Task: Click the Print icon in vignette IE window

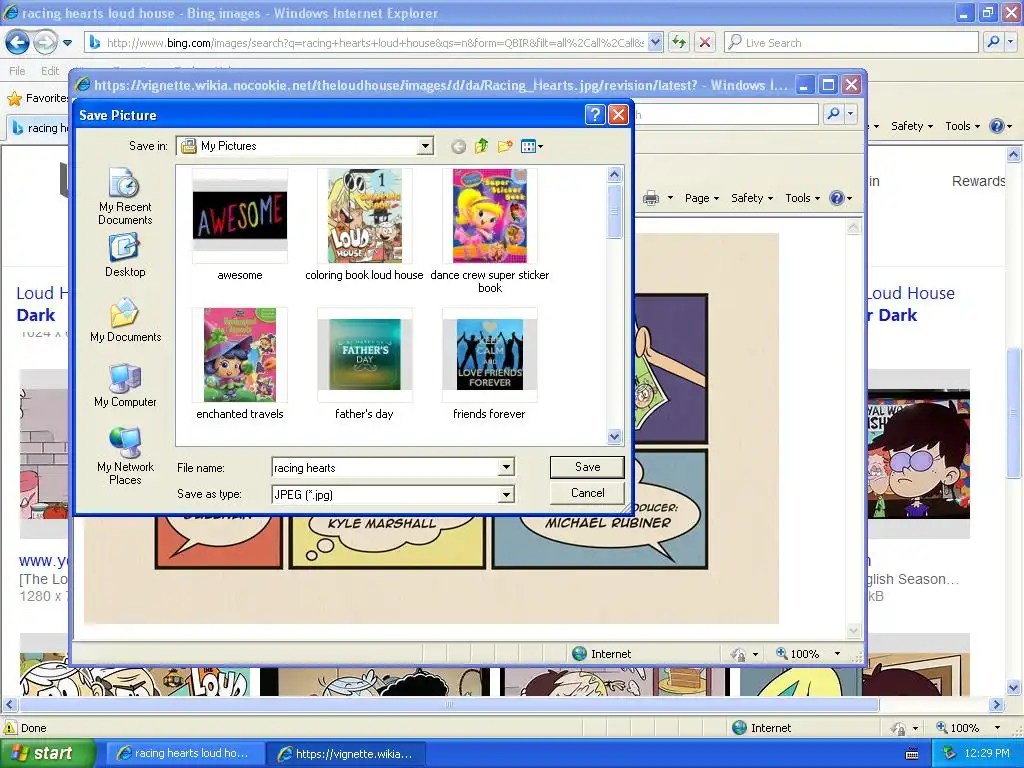Action: [651, 198]
